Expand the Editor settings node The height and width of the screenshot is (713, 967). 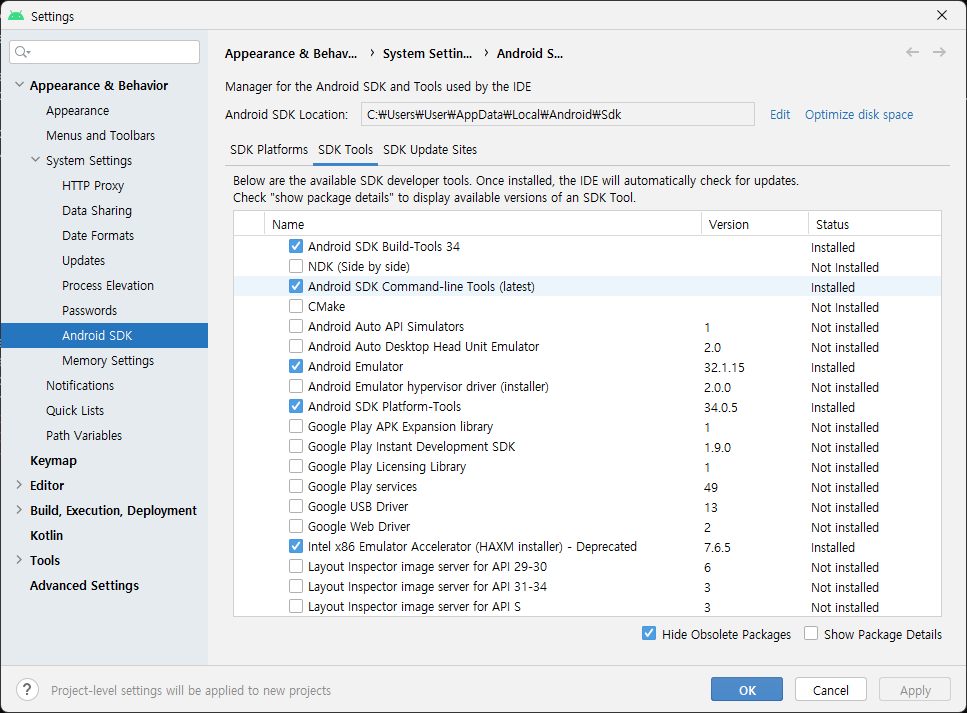19,485
